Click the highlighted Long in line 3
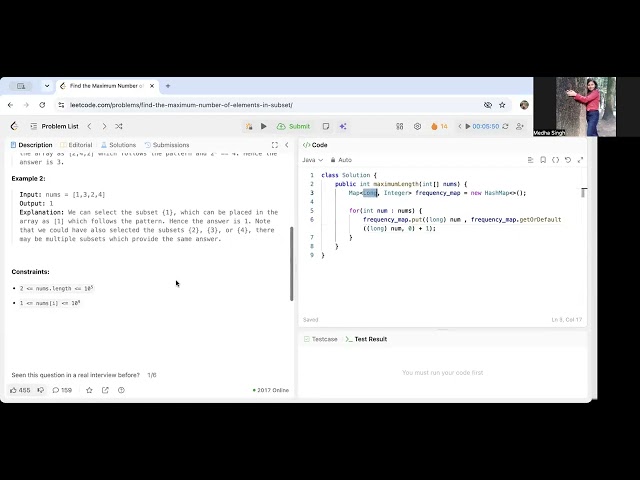 (x=370, y=193)
